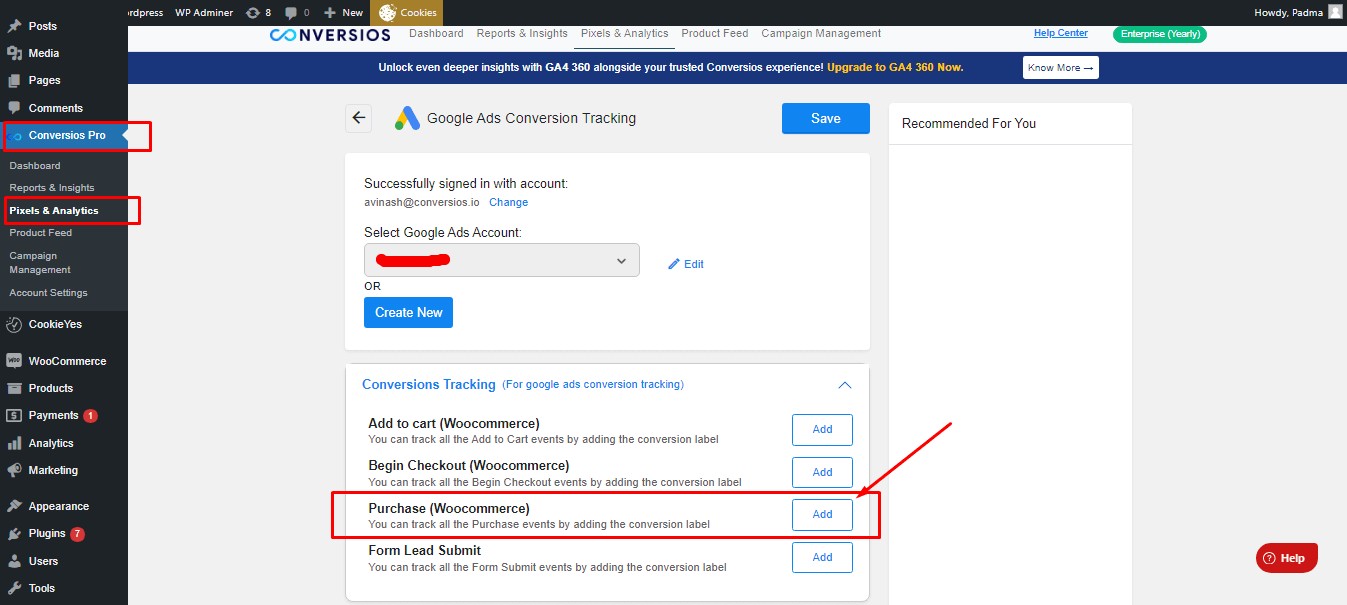Click the Appearance brush icon

click(14, 506)
